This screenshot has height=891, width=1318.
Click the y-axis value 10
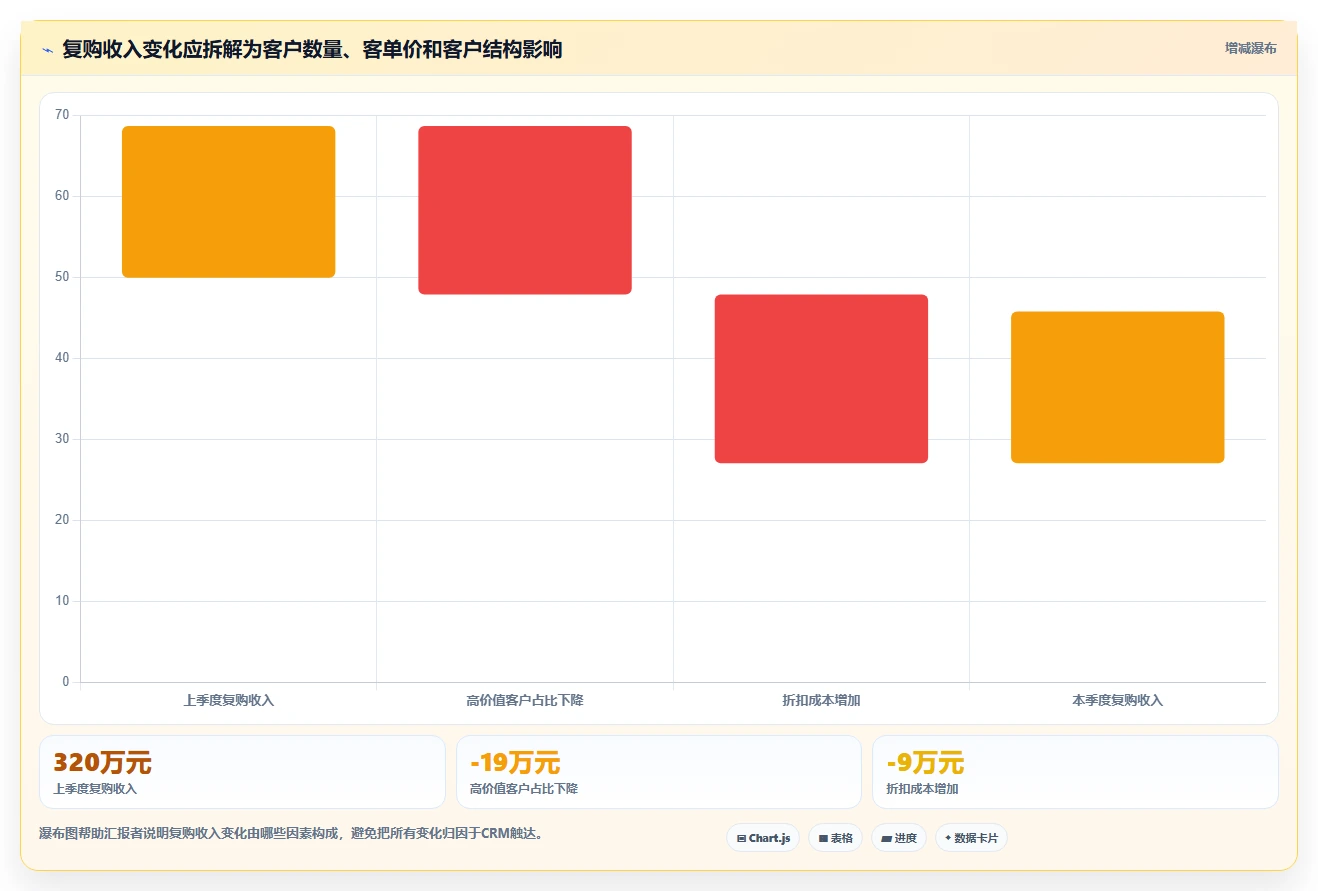62,601
